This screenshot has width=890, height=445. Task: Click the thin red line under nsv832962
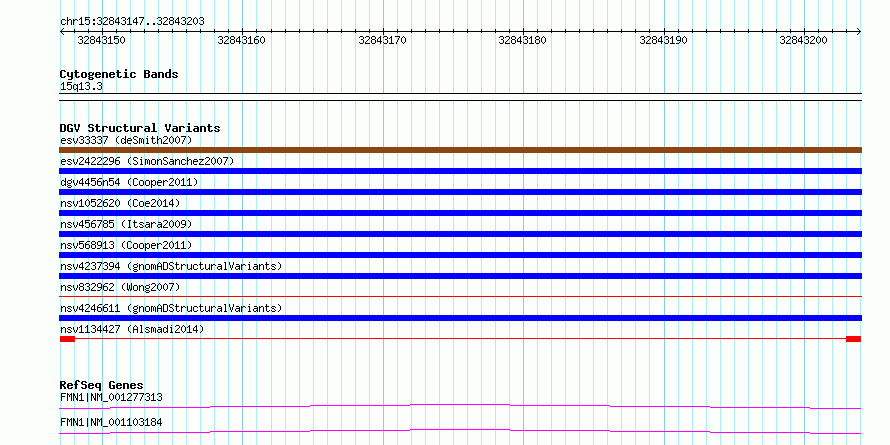460,296
